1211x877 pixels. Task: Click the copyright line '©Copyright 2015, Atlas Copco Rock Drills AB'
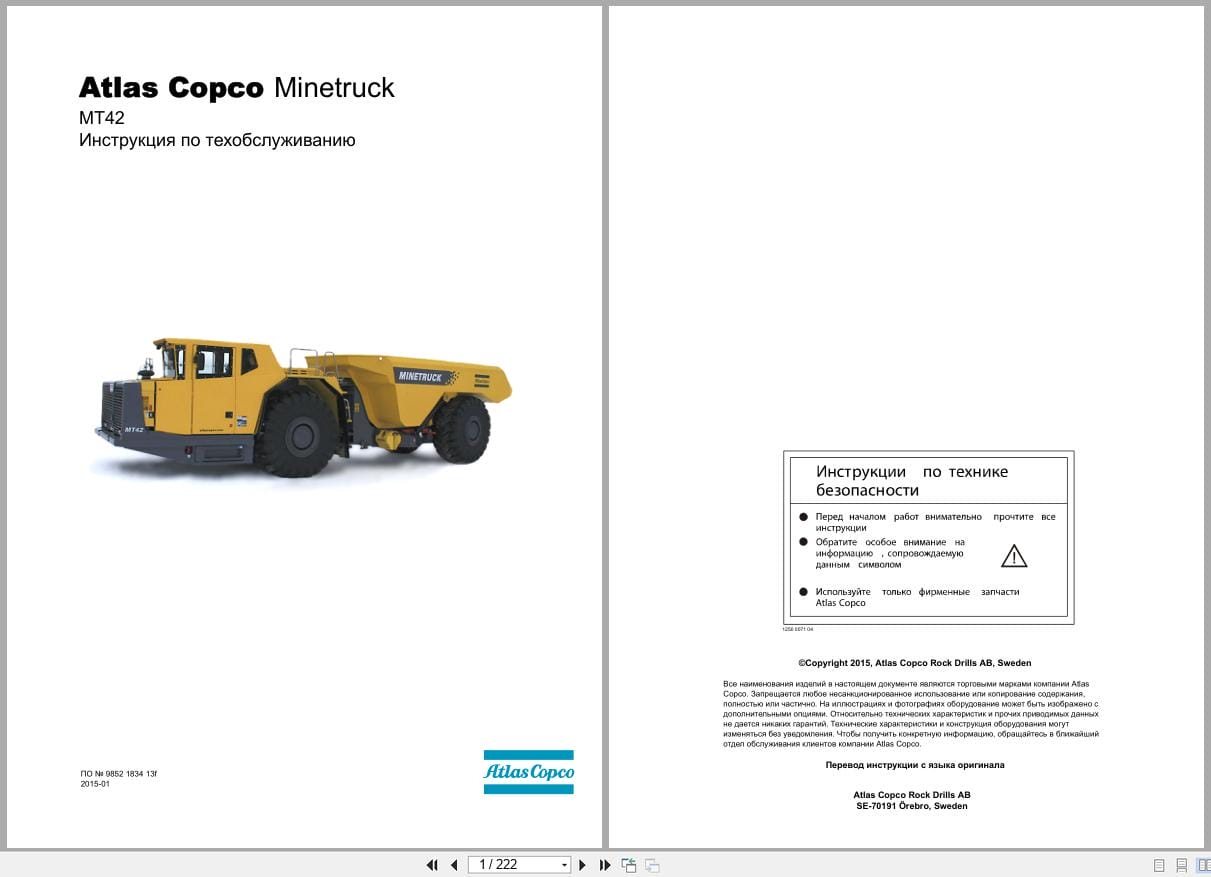click(915, 663)
